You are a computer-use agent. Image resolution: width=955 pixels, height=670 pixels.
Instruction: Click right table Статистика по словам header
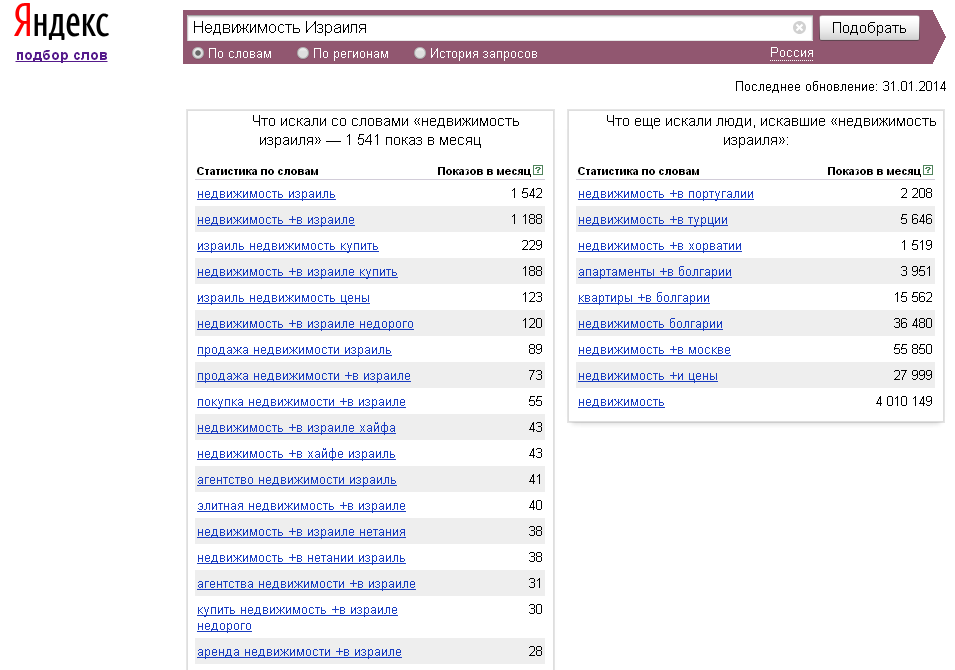638,171
